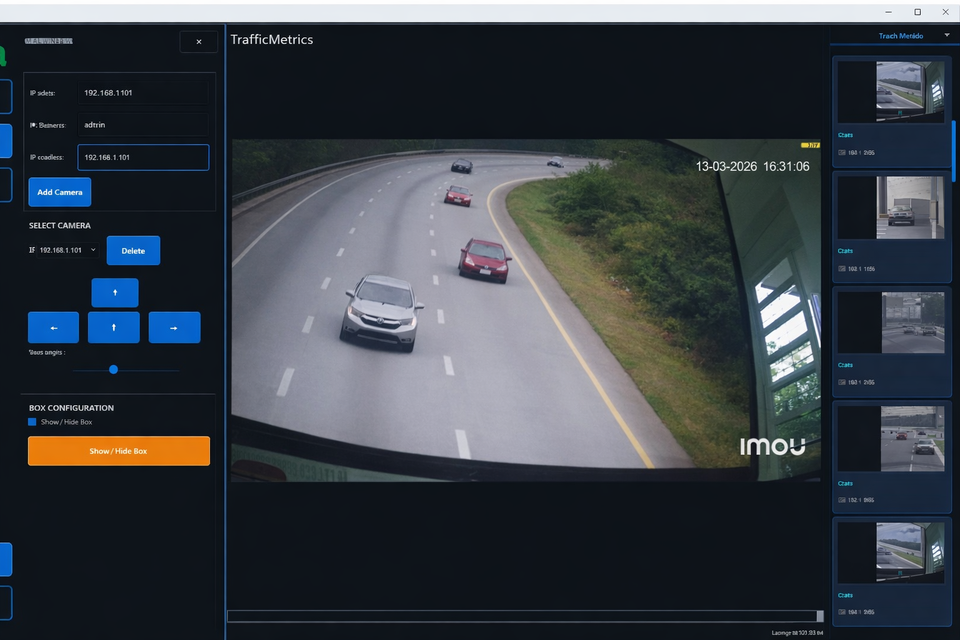Toggle the Show / Hide Box checkbox
The image size is (960, 640).
32,422
